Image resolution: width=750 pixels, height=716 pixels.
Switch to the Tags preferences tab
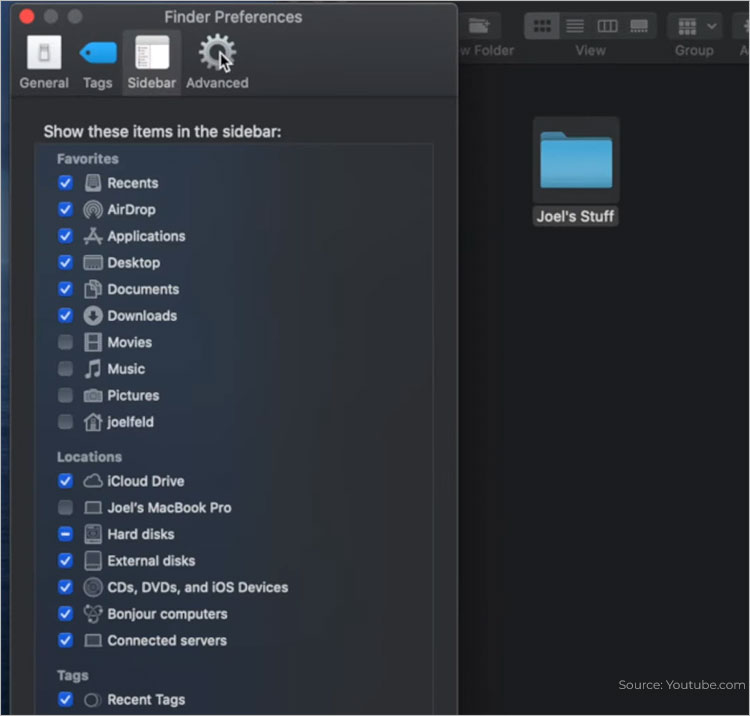[98, 63]
